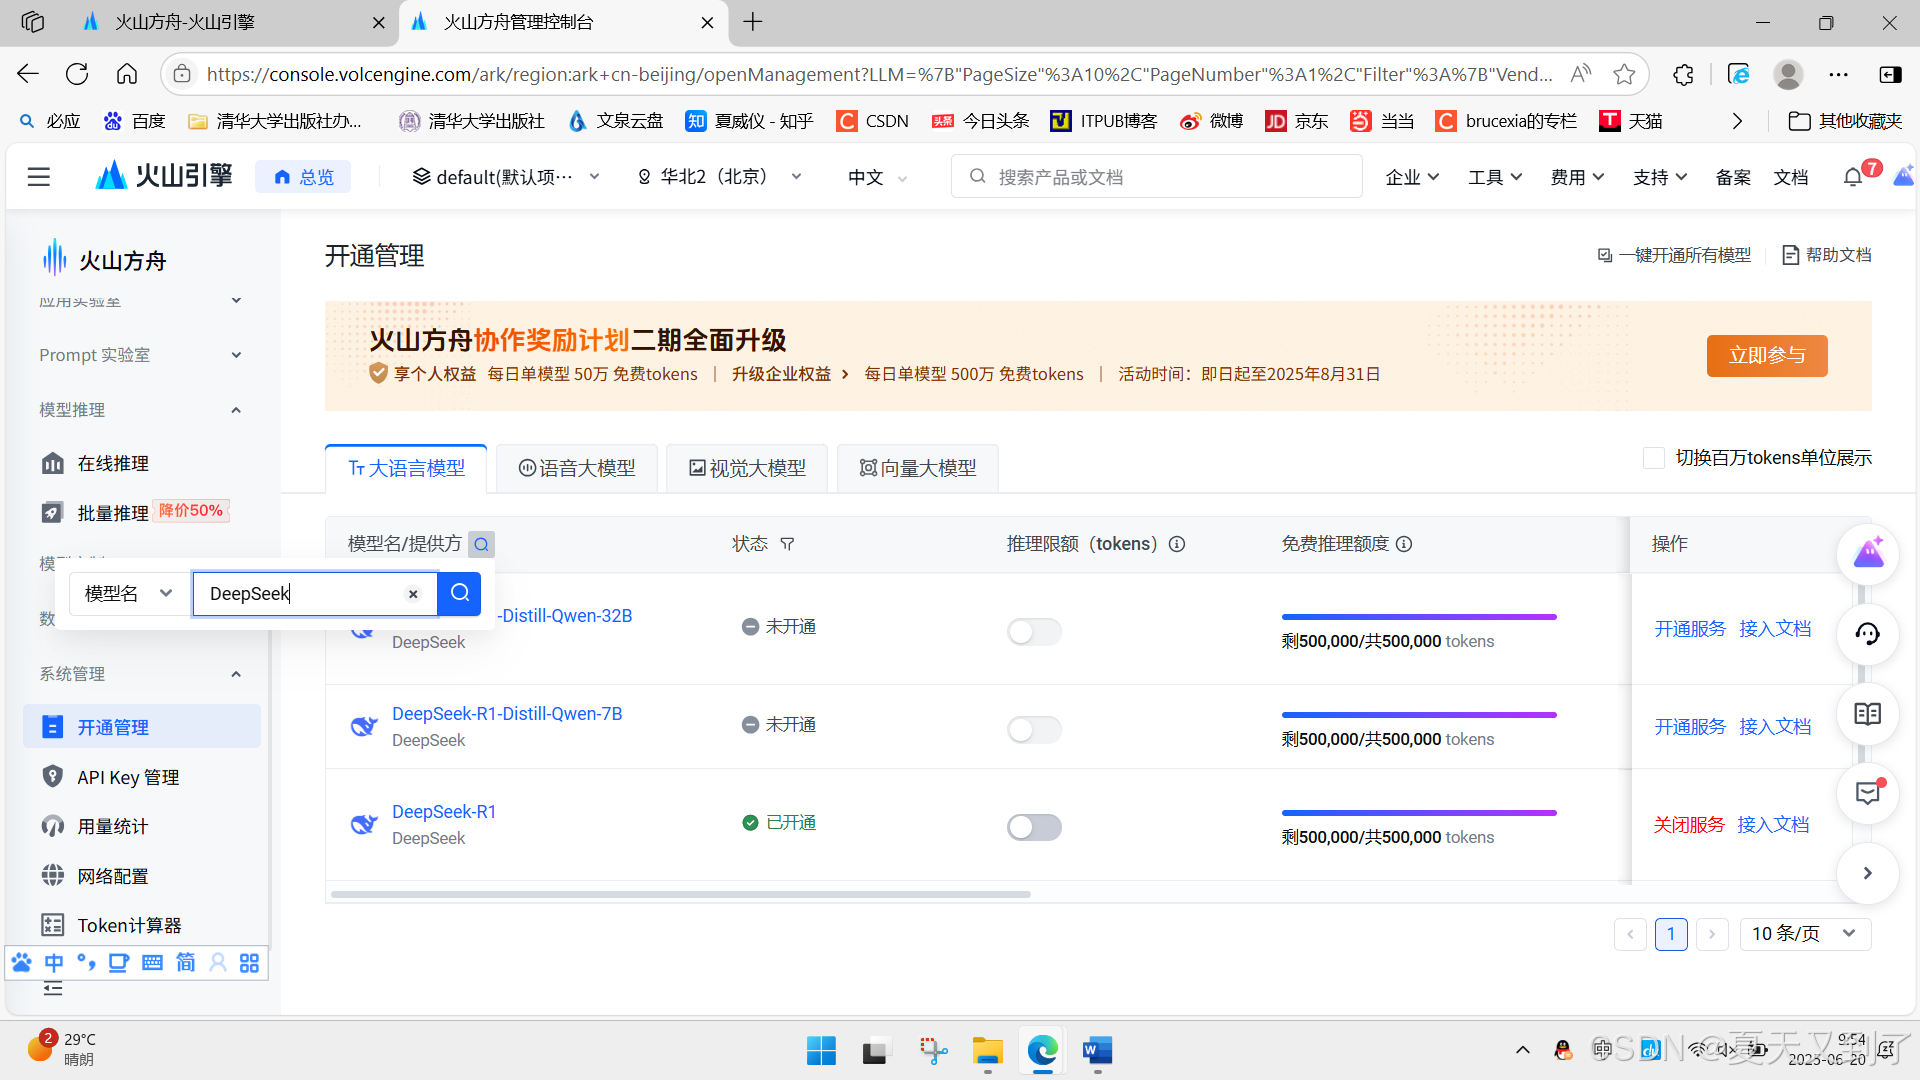The width and height of the screenshot is (1920, 1080).
Task: Click the 立即参与 banner button
Action: click(1766, 356)
